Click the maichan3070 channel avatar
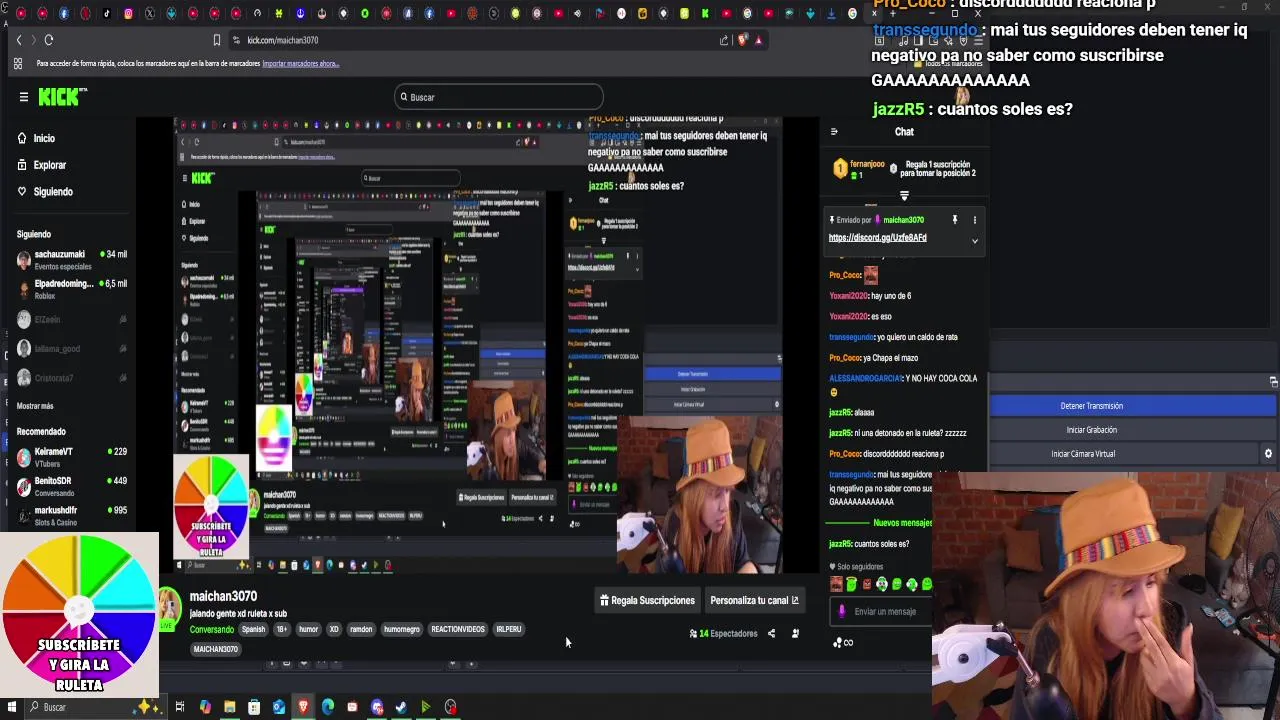1280x720 pixels. coord(169,606)
